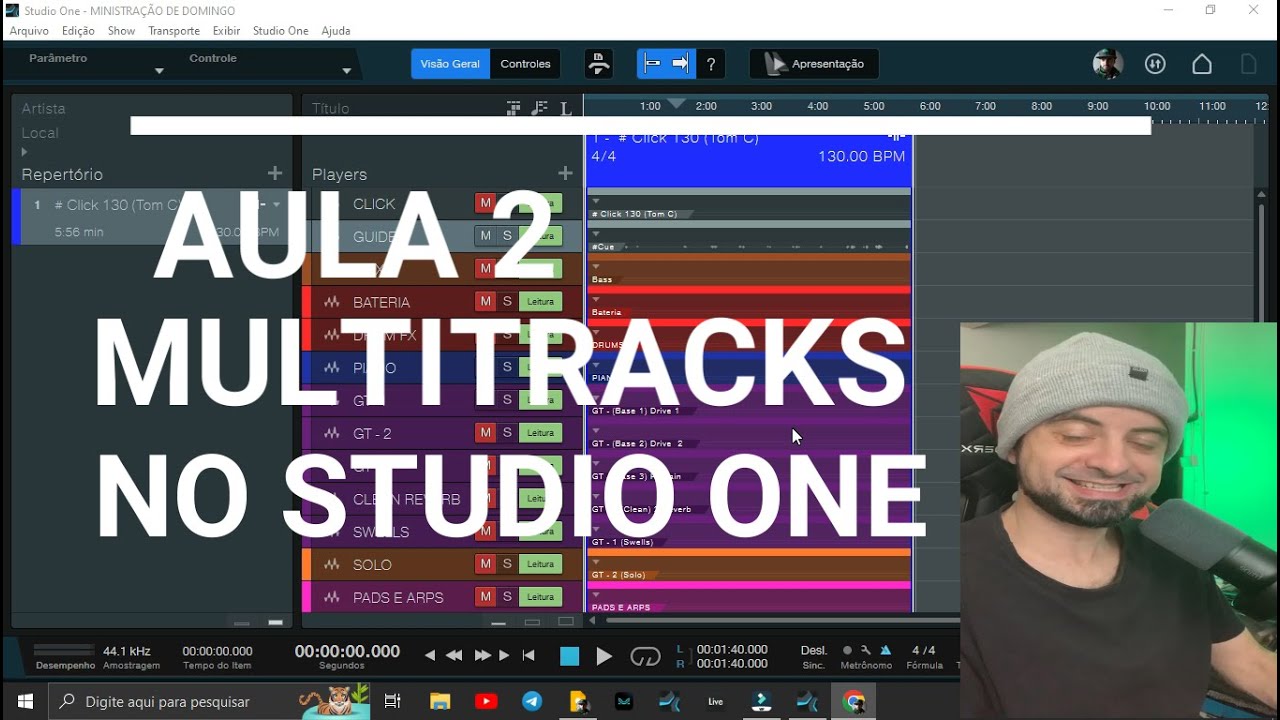This screenshot has width=1280, height=720.
Task: Click the grid view icon next to Título
Action: coord(514,108)
